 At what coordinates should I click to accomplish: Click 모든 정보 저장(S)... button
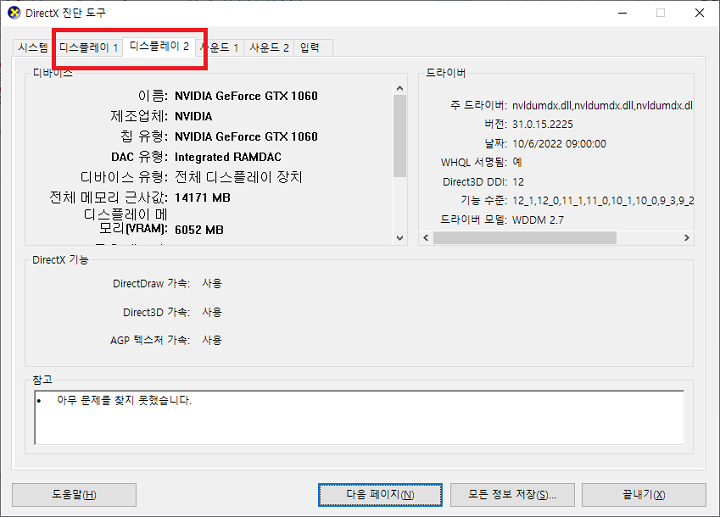512,495
